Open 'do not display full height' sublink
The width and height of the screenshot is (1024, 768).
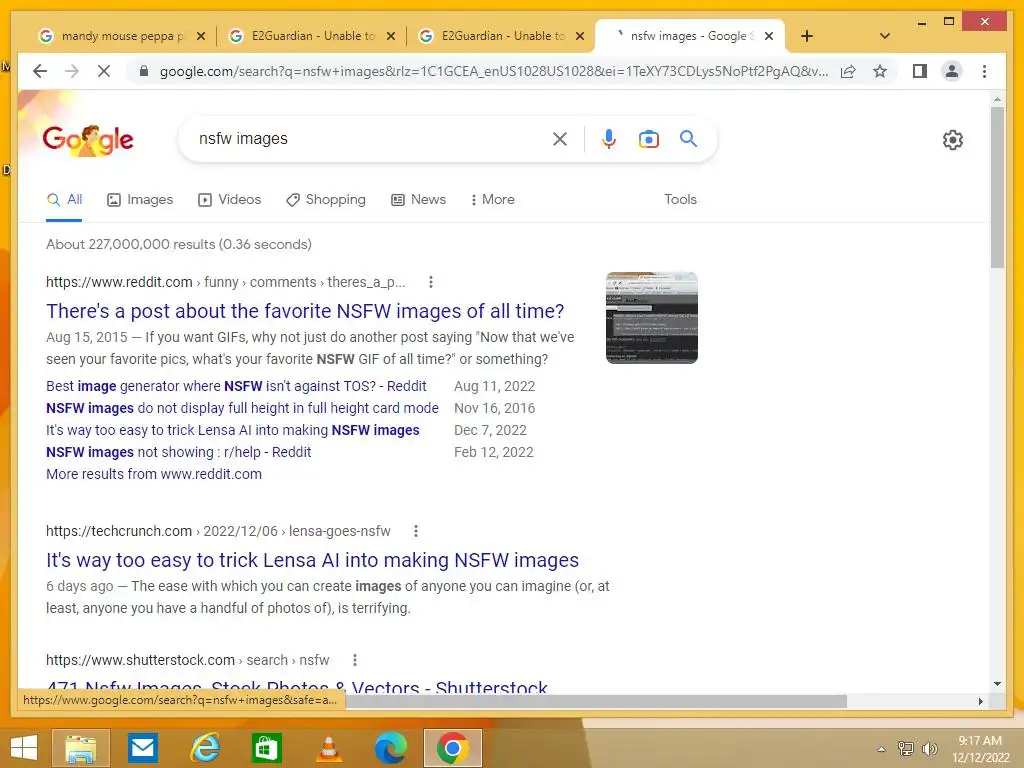coord(242,408)
